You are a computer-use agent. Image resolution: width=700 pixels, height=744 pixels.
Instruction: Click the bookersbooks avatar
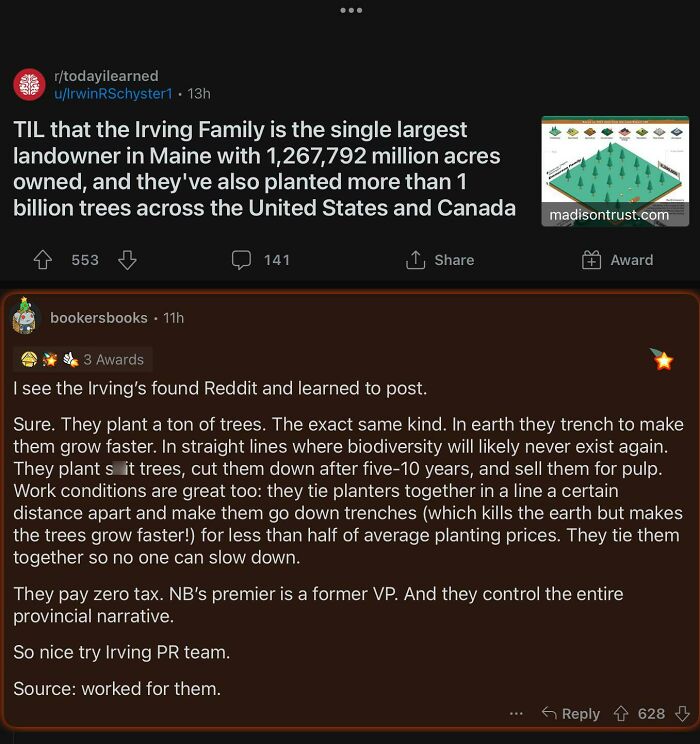coord(26,318)
